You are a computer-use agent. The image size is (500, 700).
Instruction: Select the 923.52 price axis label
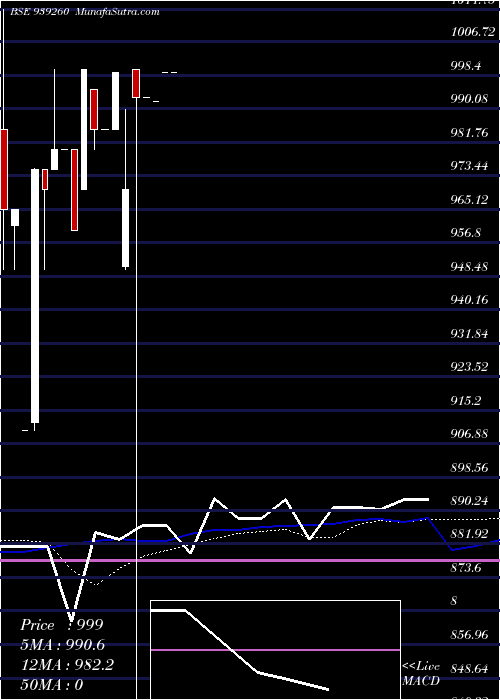(469, 367)
